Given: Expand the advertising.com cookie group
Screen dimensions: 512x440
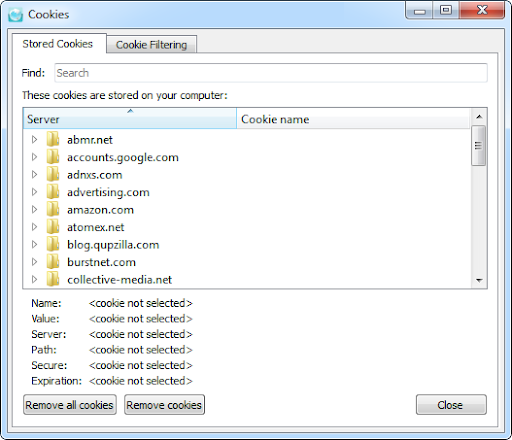Looking at the screenshot, I should pos(34,192).
